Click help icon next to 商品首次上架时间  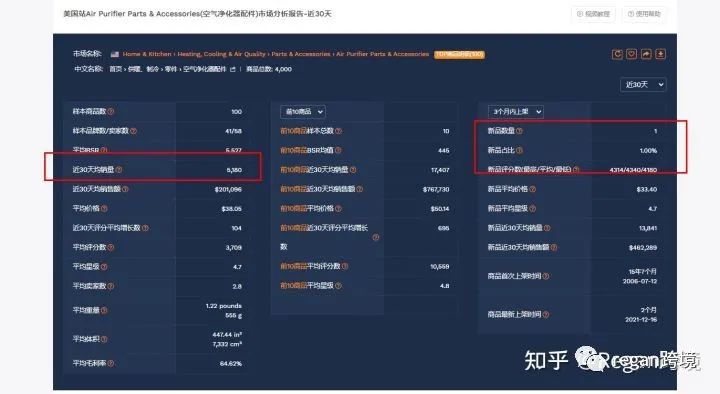pyautogui.click(x=546, y=276)
